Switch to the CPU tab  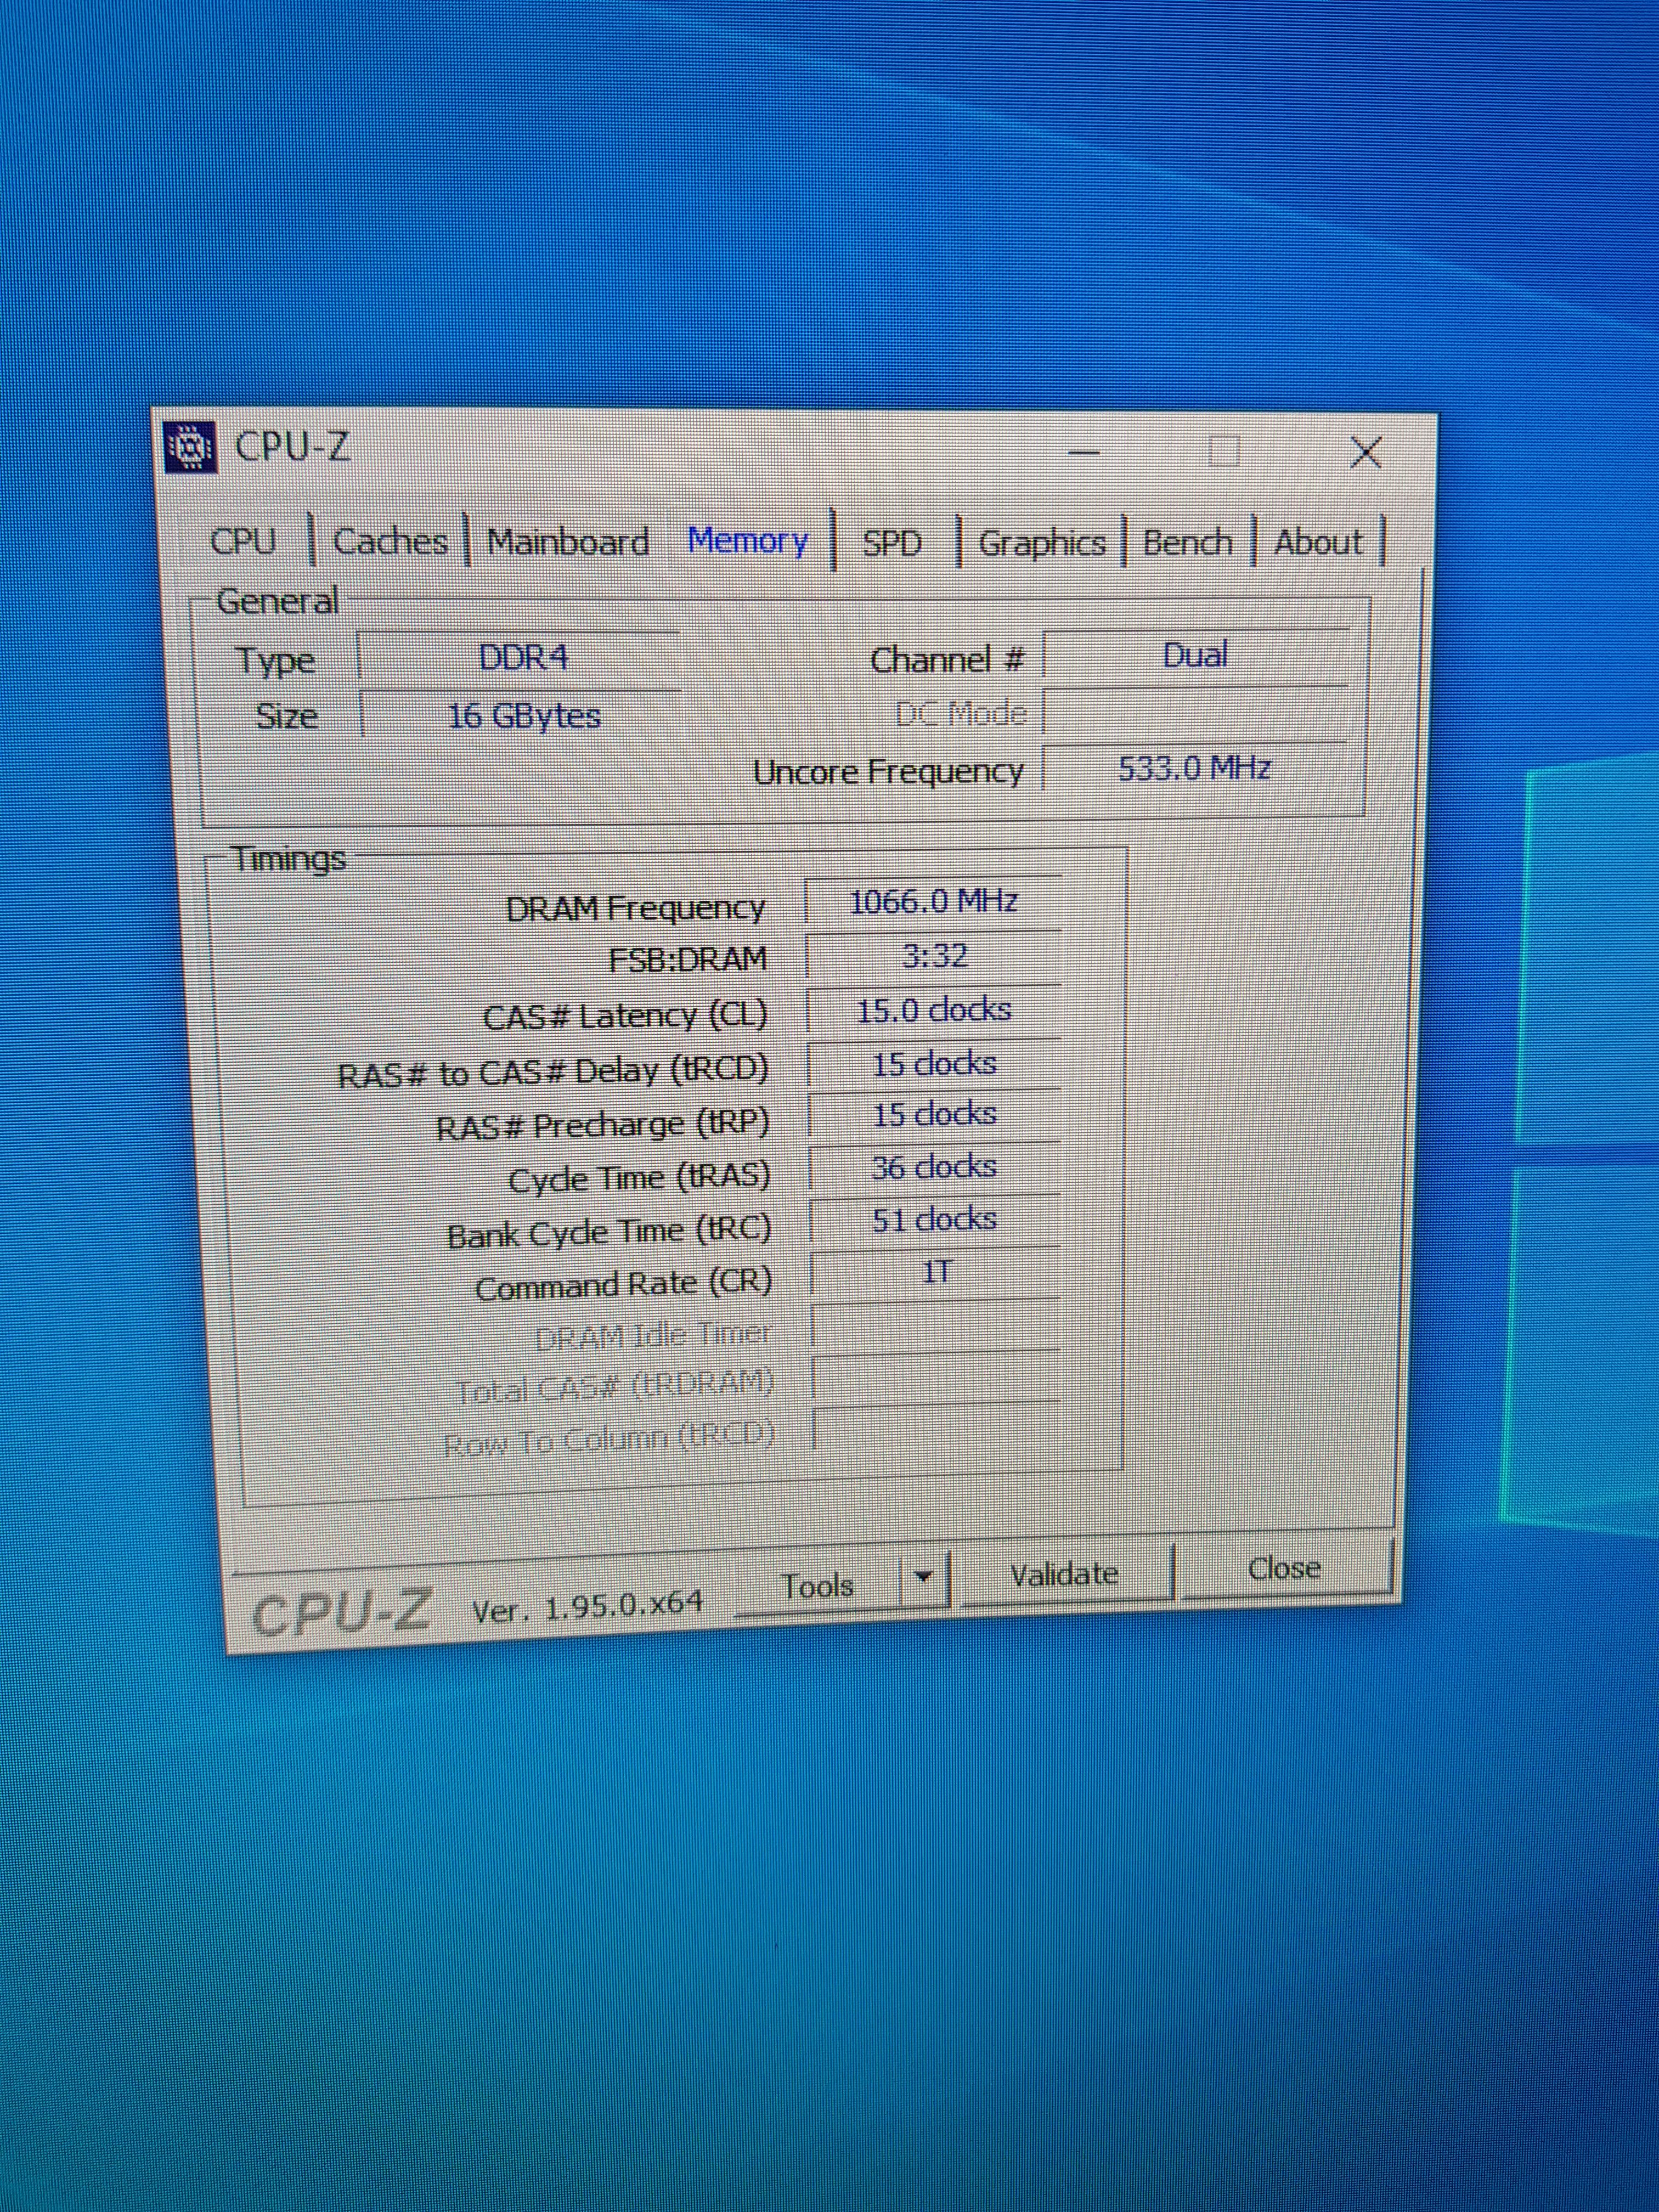tap(243, 541)
